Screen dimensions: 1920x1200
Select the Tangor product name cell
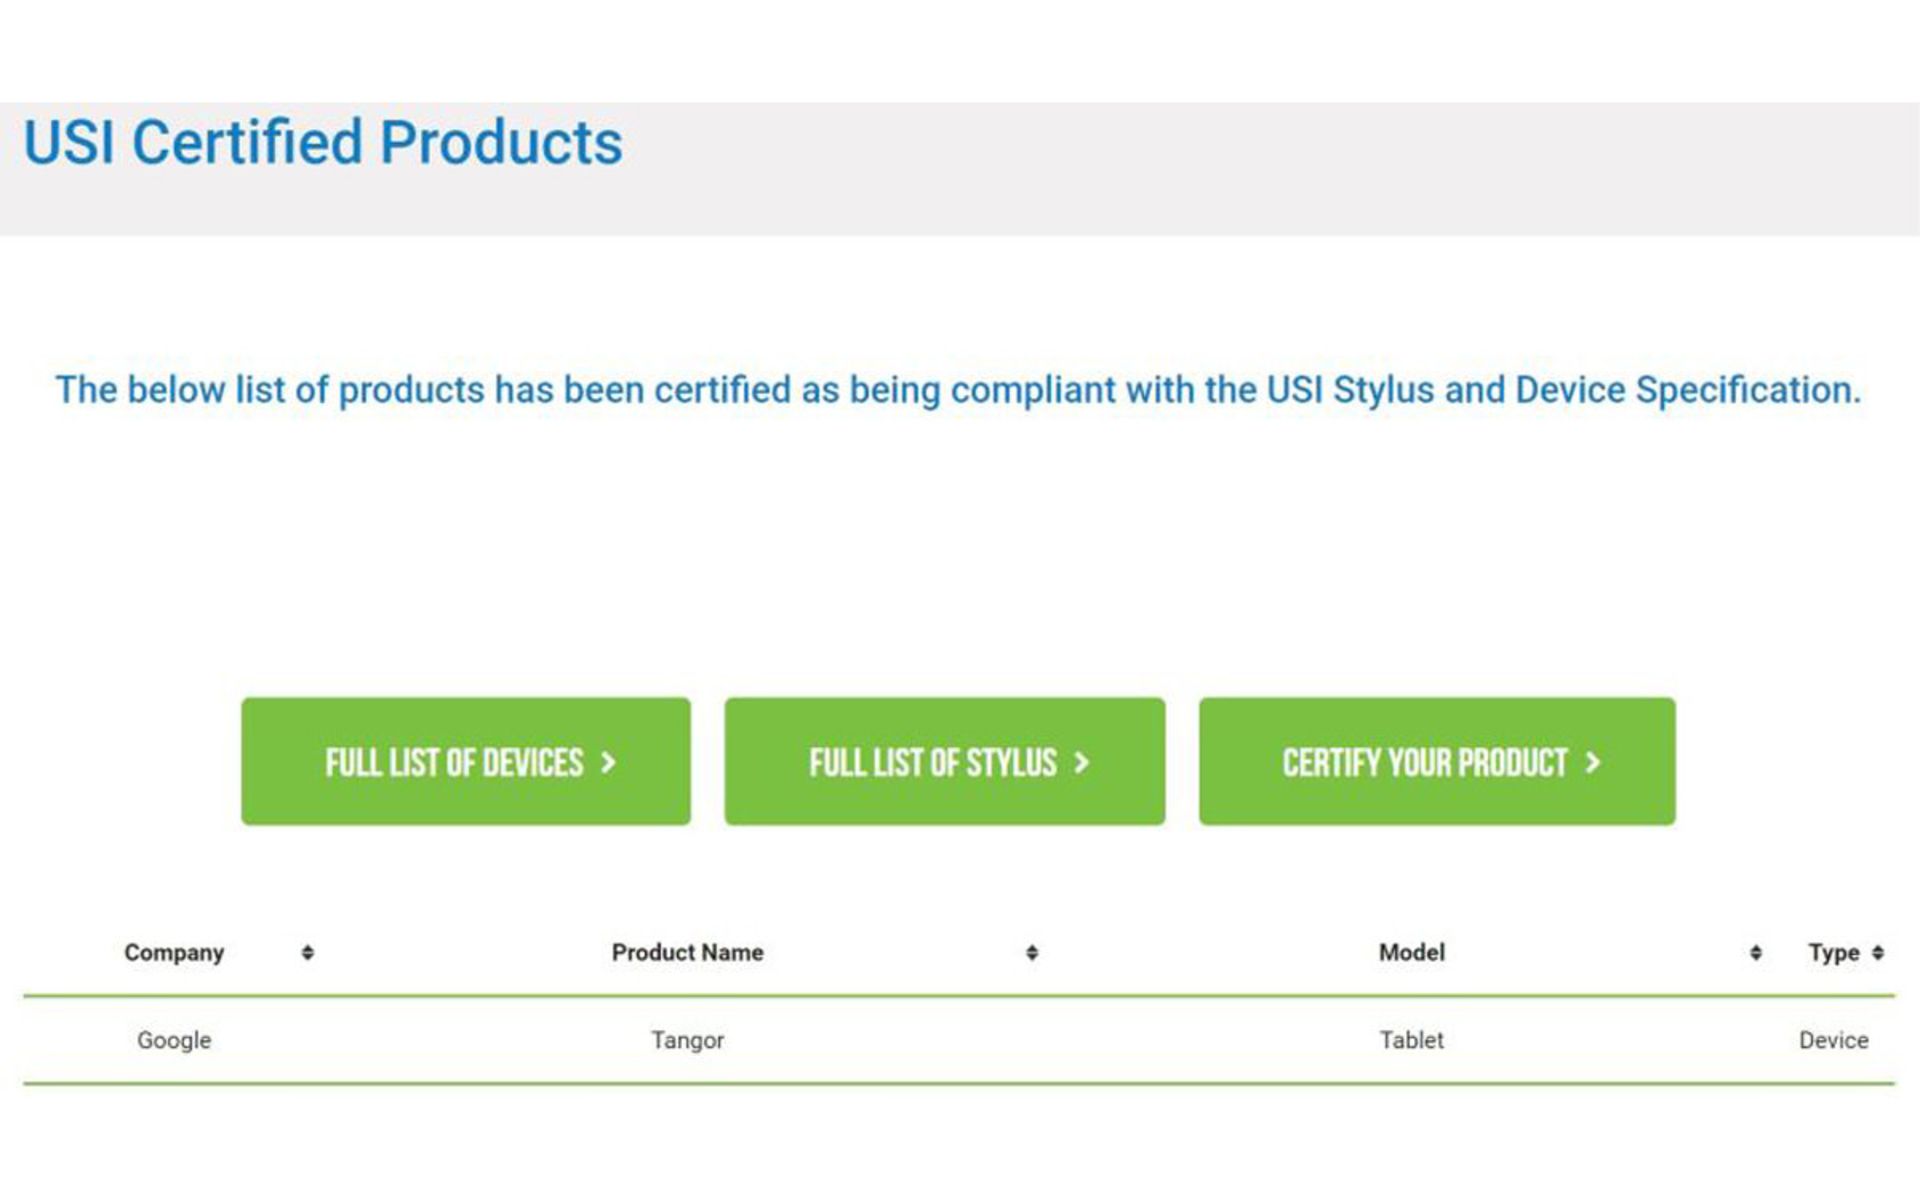[688, 1040]
